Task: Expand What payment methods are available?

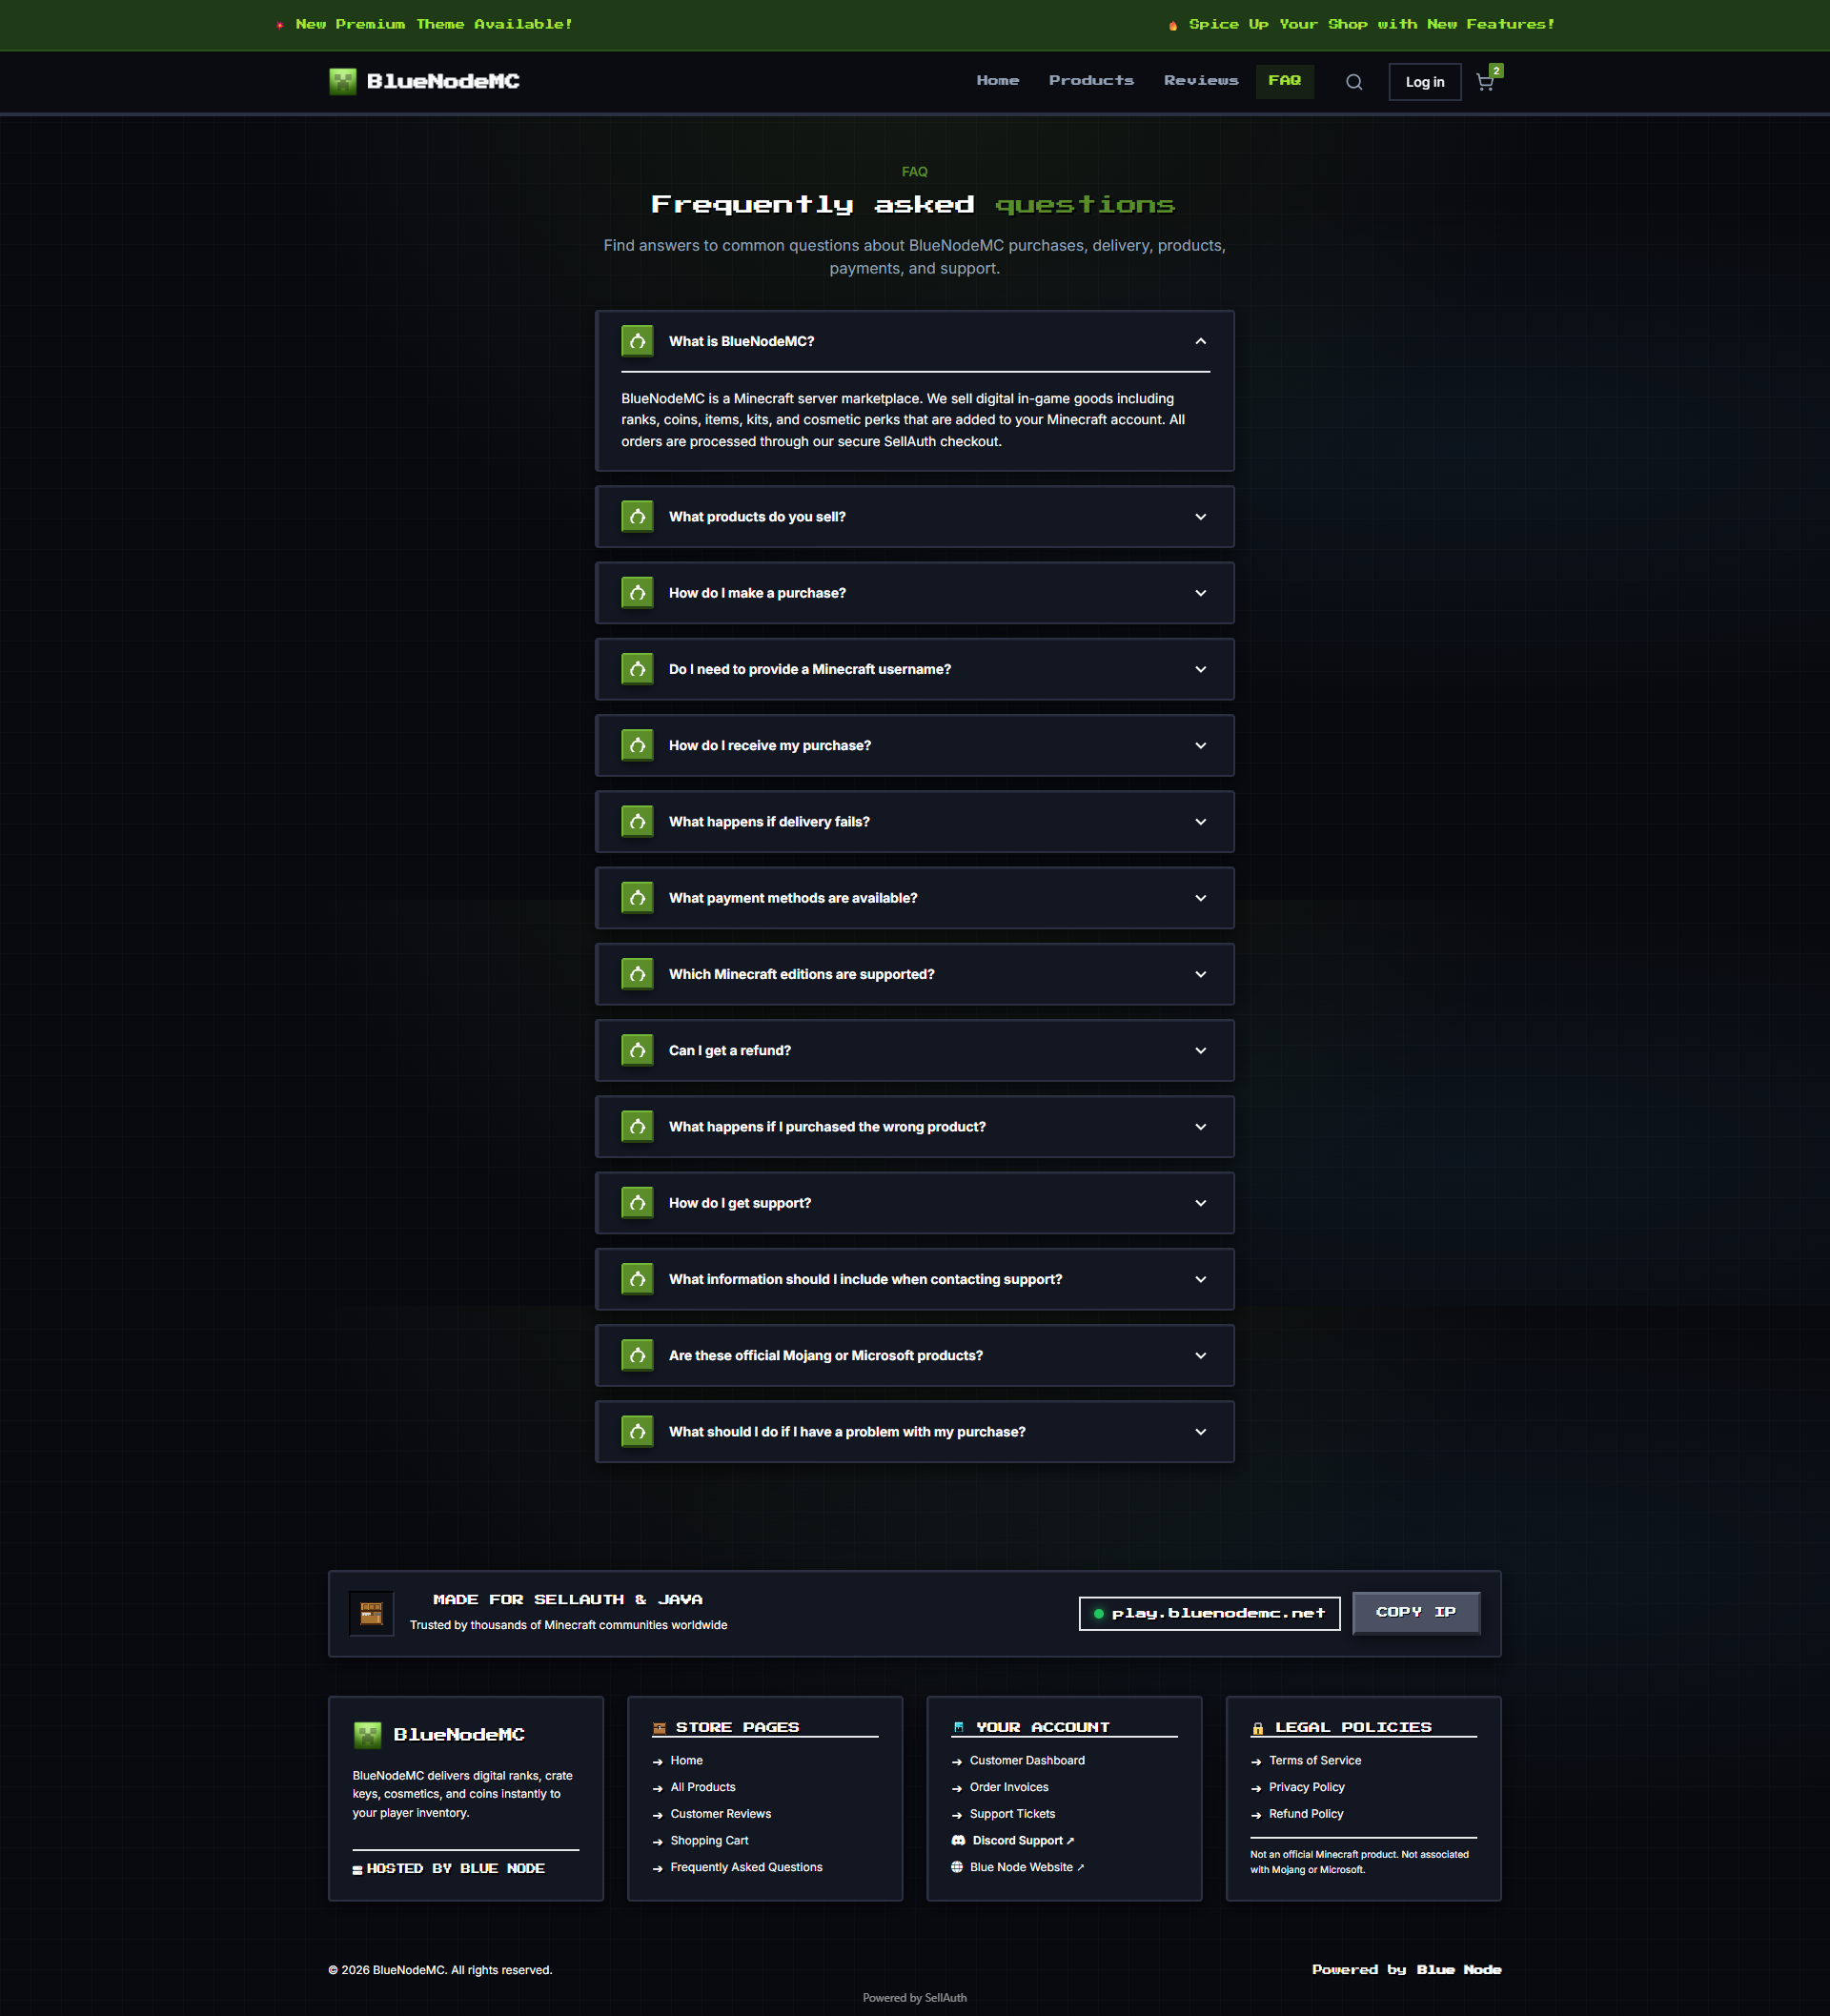Action: [914, 898]
